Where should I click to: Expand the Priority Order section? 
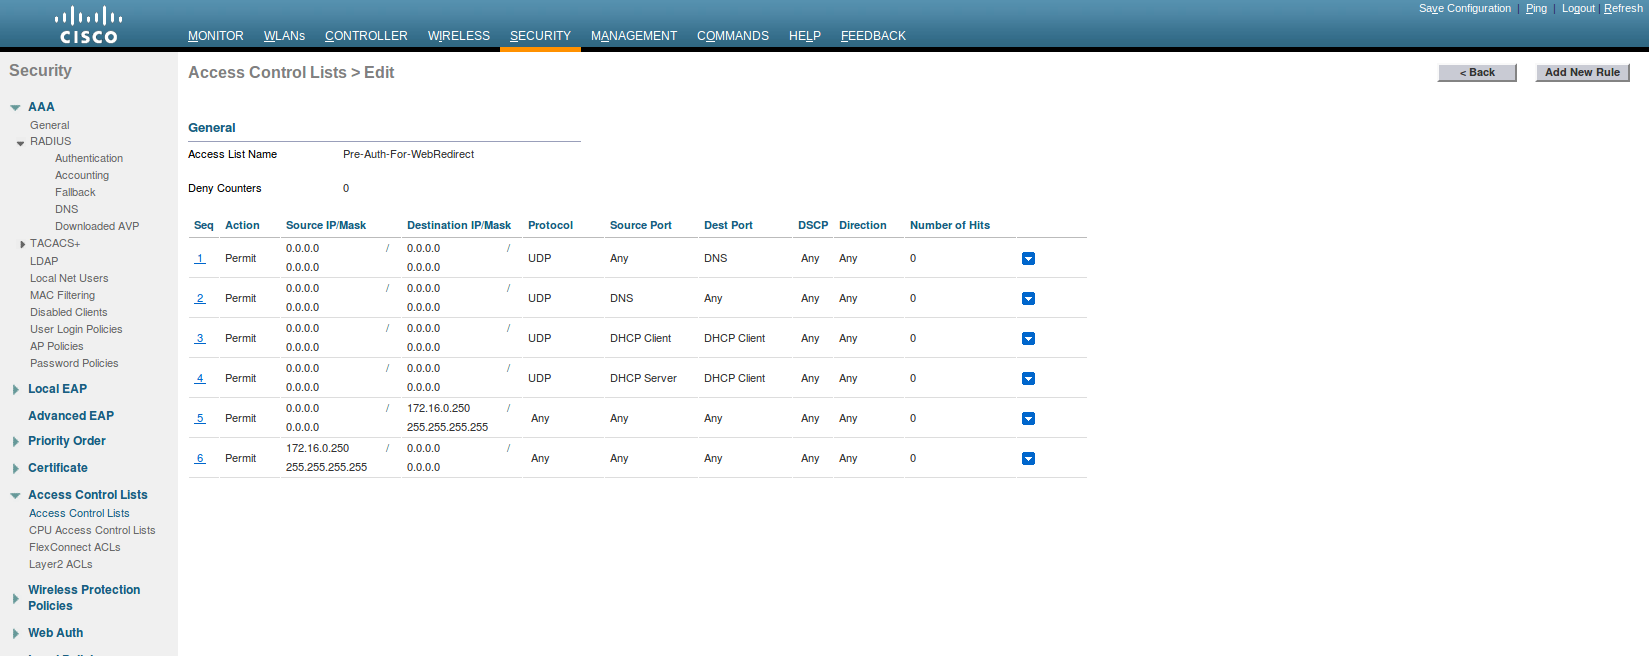pyautogui.click(x=15, y=442)
